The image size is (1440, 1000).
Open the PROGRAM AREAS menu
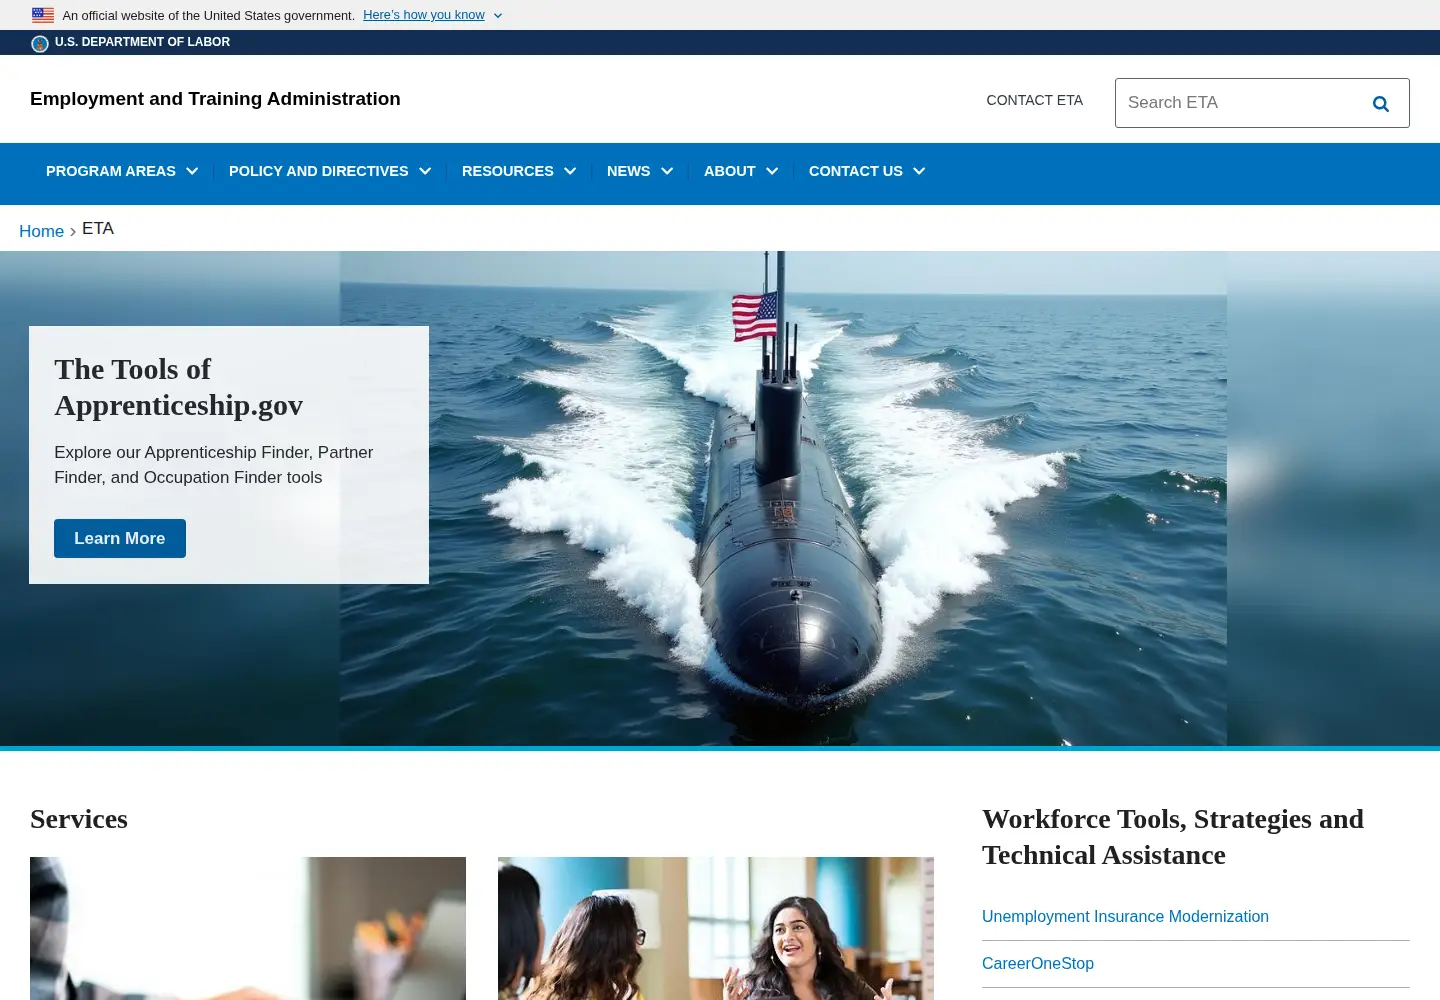111,171
